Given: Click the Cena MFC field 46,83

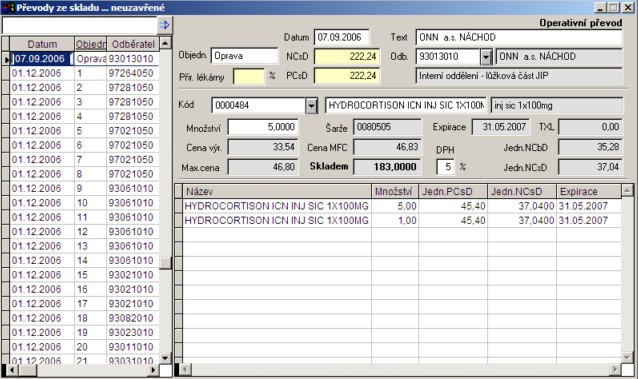Looking at the screenshot, I should tap(387, 147).
